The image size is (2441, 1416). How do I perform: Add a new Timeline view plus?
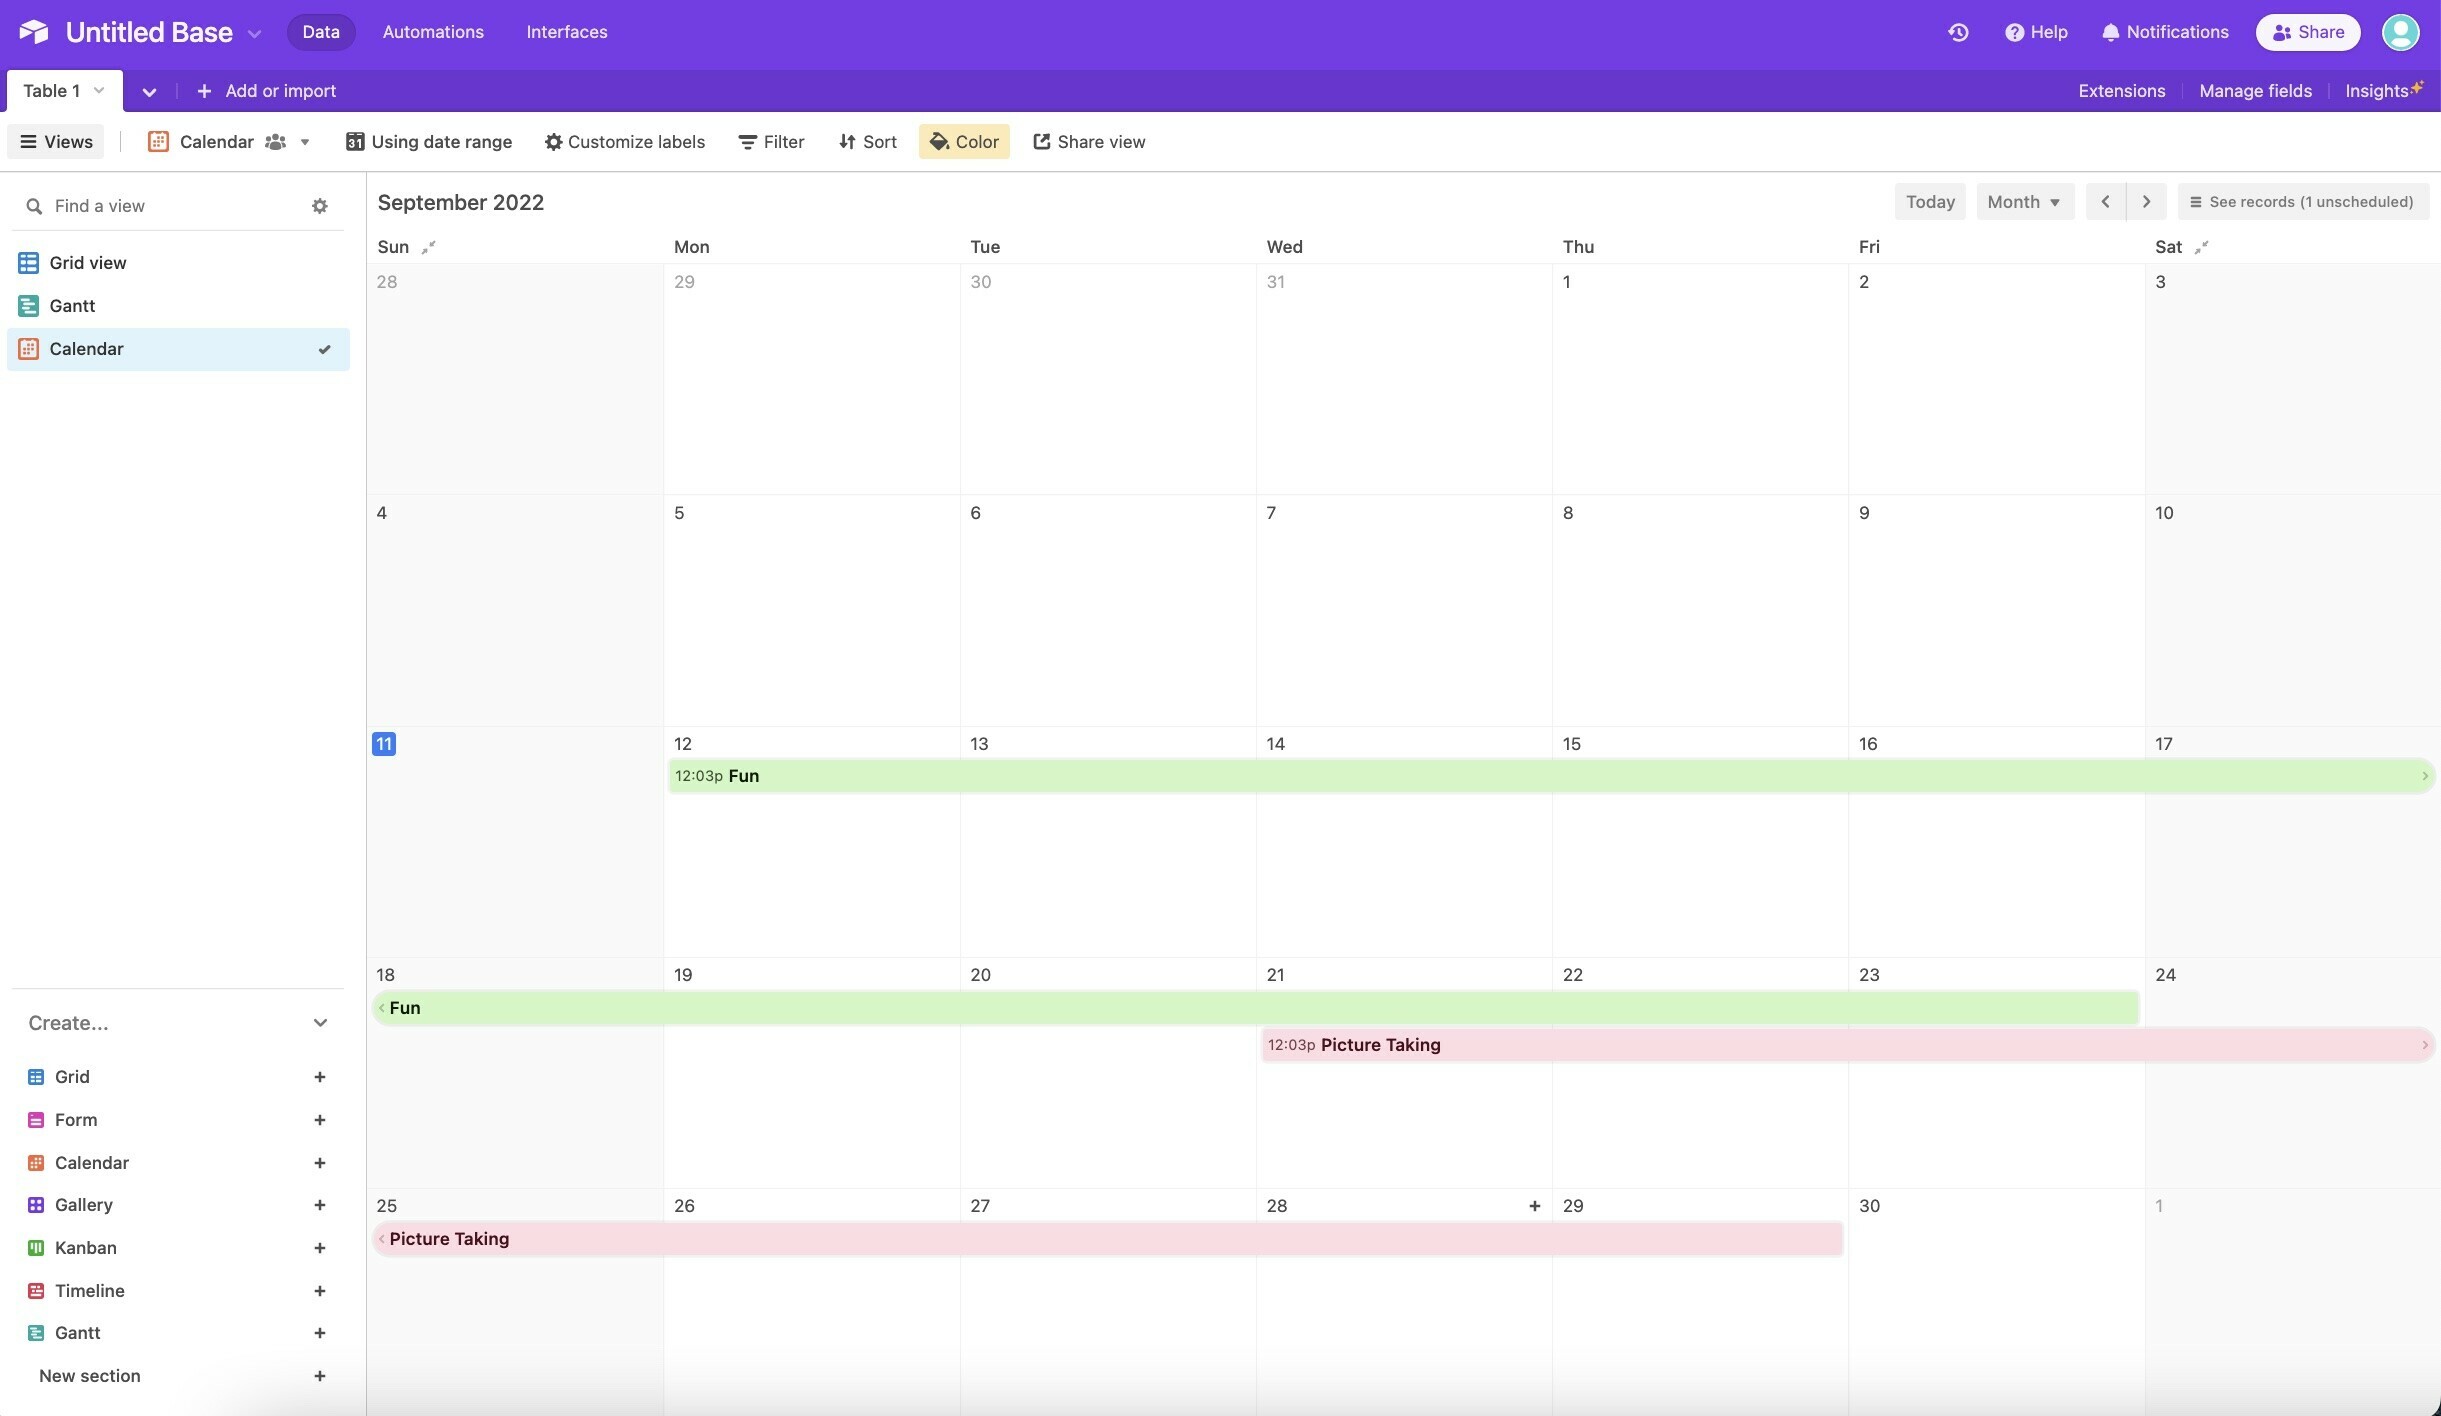coord(320,1291)
